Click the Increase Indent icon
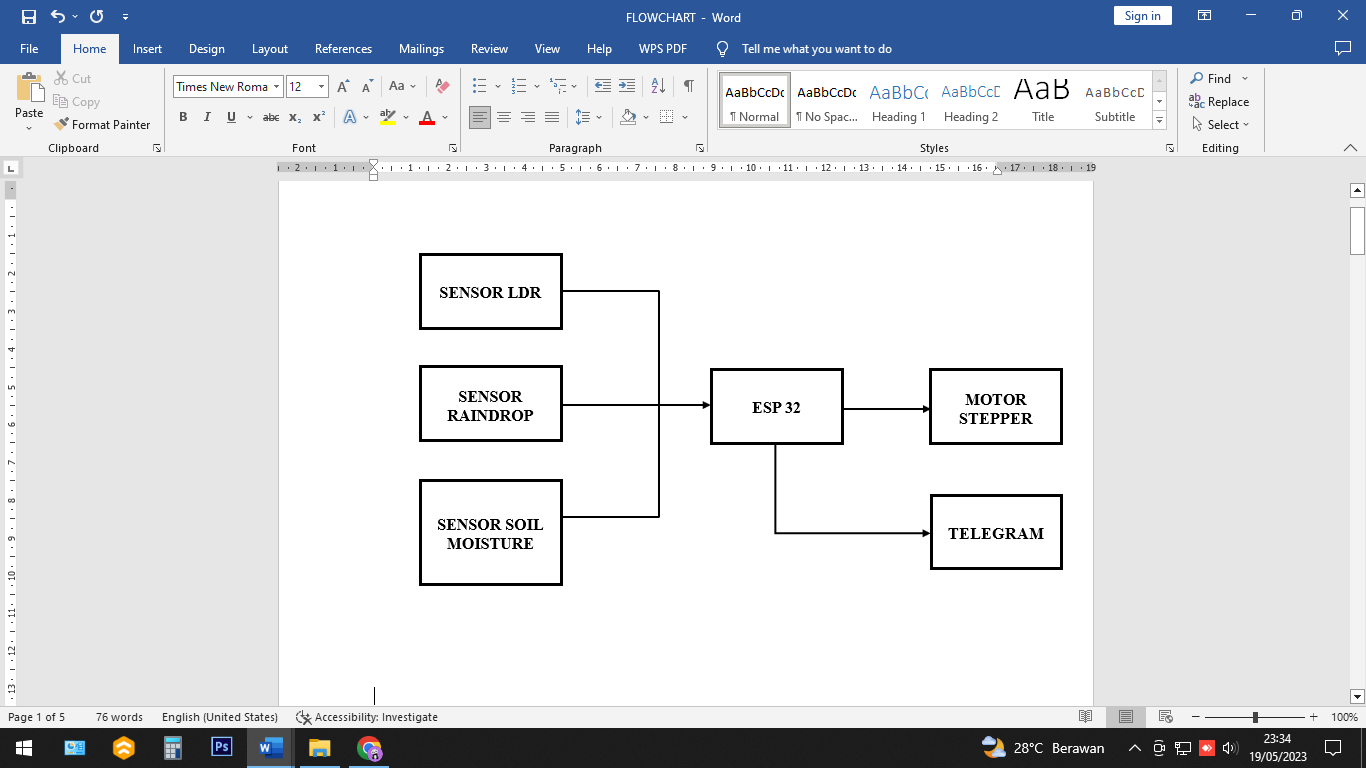The height and width of the screenshot is (768, 1366). pyautogui.click(x=627, y=86)
